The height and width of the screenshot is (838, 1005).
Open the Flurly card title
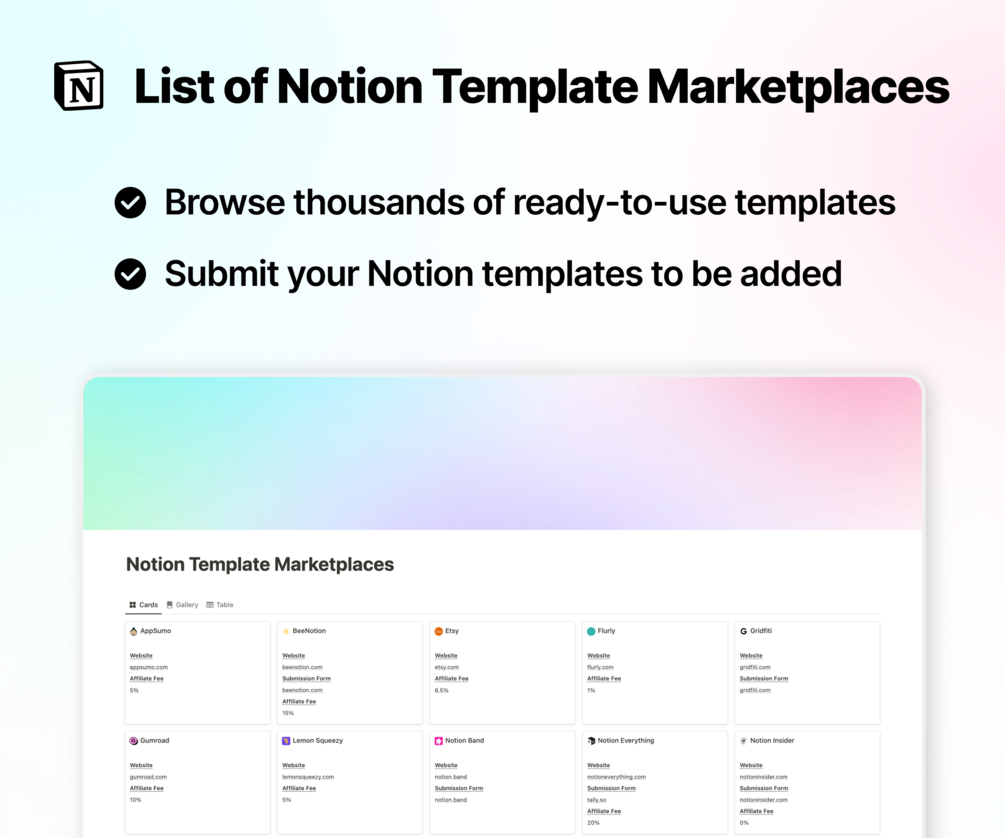pyautogui.click(x=606, y=631)
